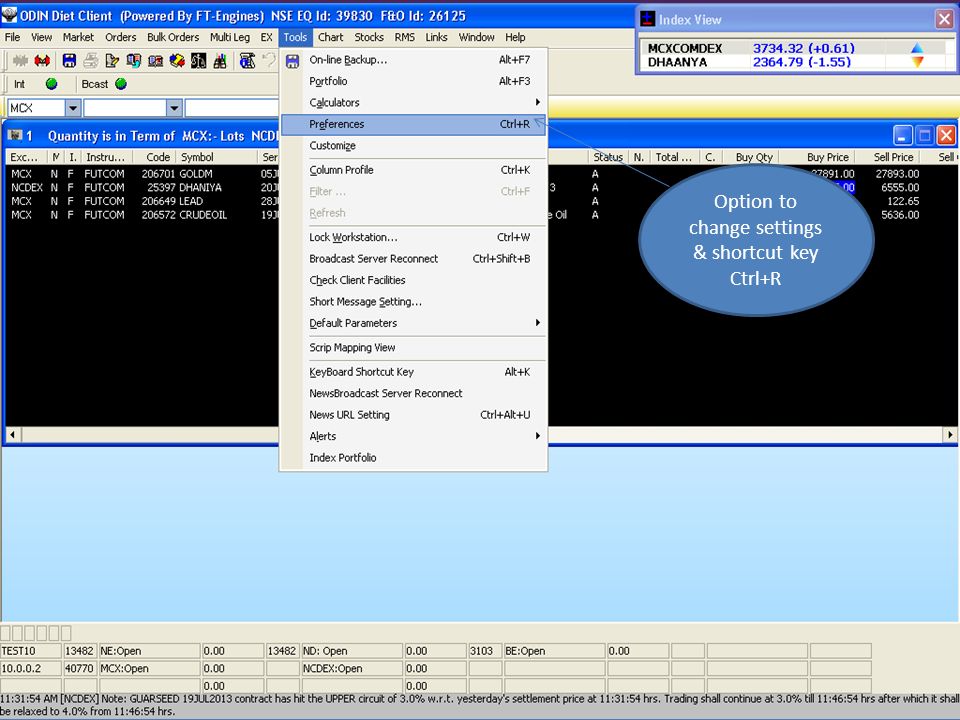Open the Chart menu
Screen dimensions: 960x720
tap(331, 37)
